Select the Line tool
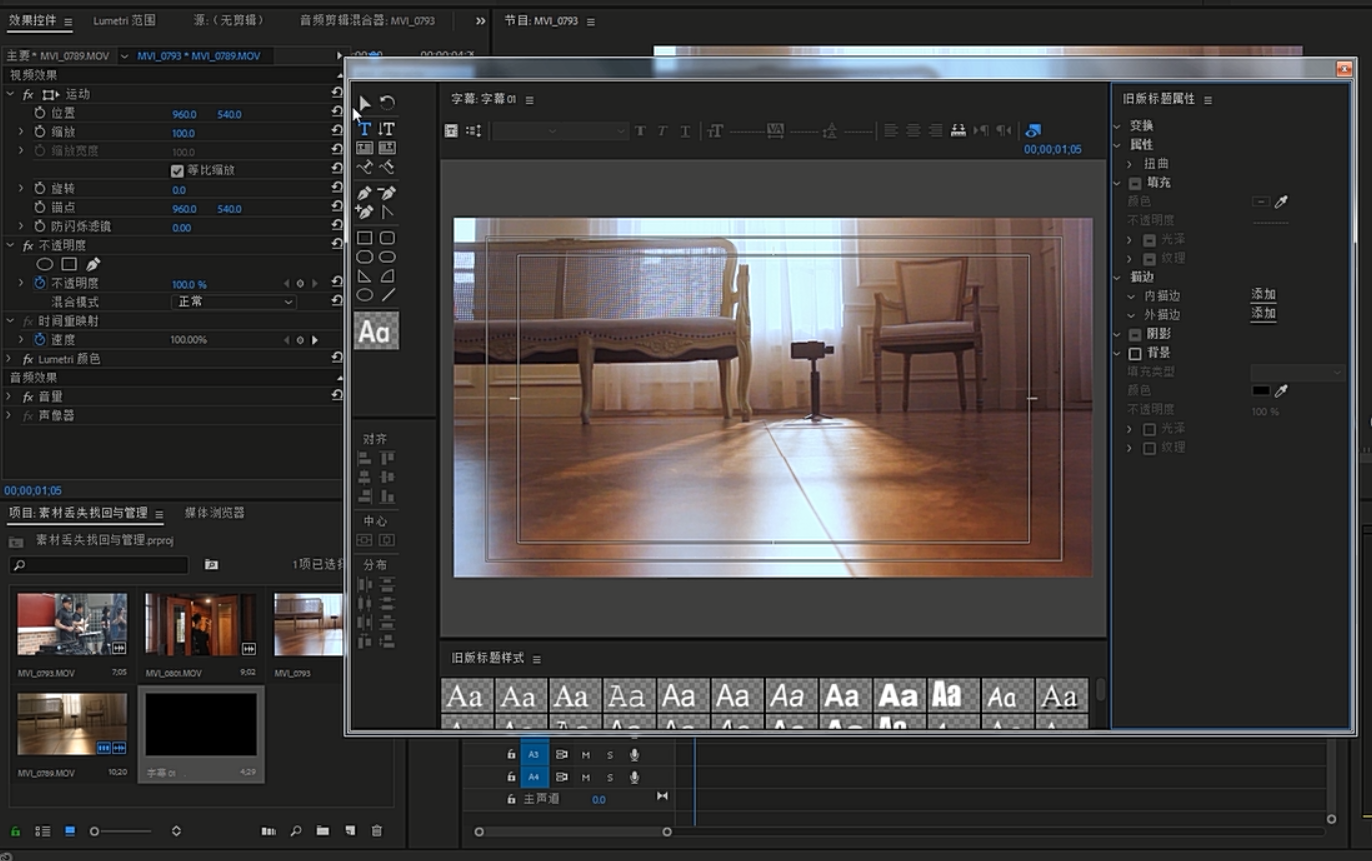The width and height of the screenshot is (1372, 861). [x=387, y=295]
